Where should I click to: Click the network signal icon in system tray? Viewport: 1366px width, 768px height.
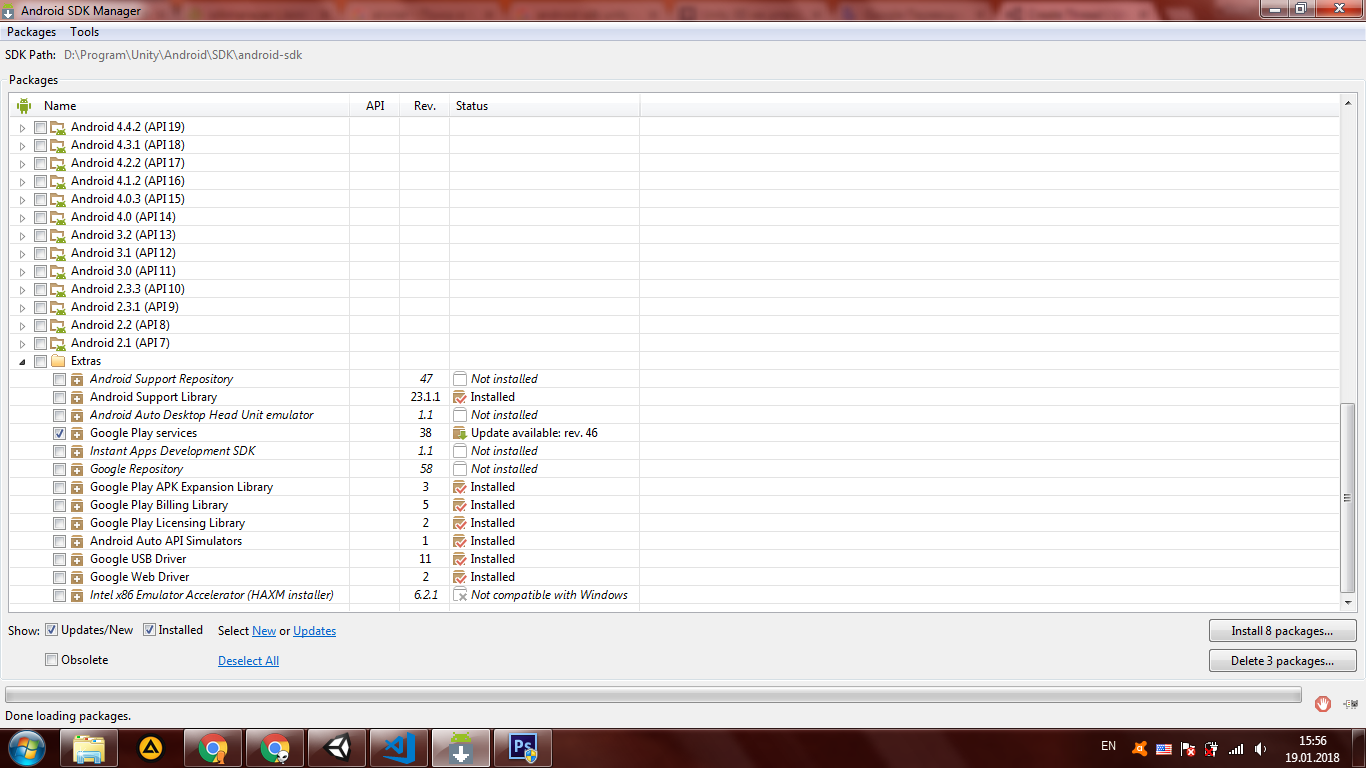pyautogui.click(x=1236, y=748)
